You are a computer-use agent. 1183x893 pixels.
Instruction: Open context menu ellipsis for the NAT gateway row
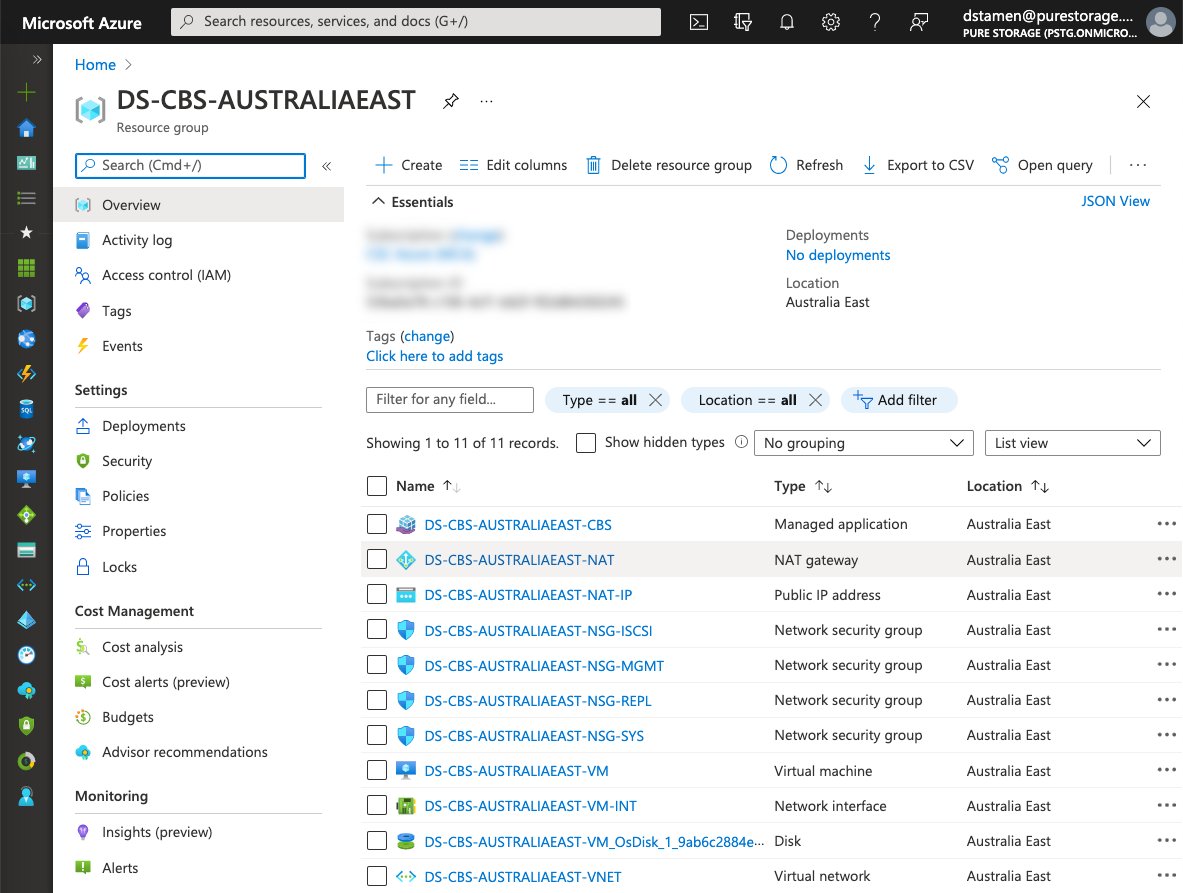[1166, 559]
